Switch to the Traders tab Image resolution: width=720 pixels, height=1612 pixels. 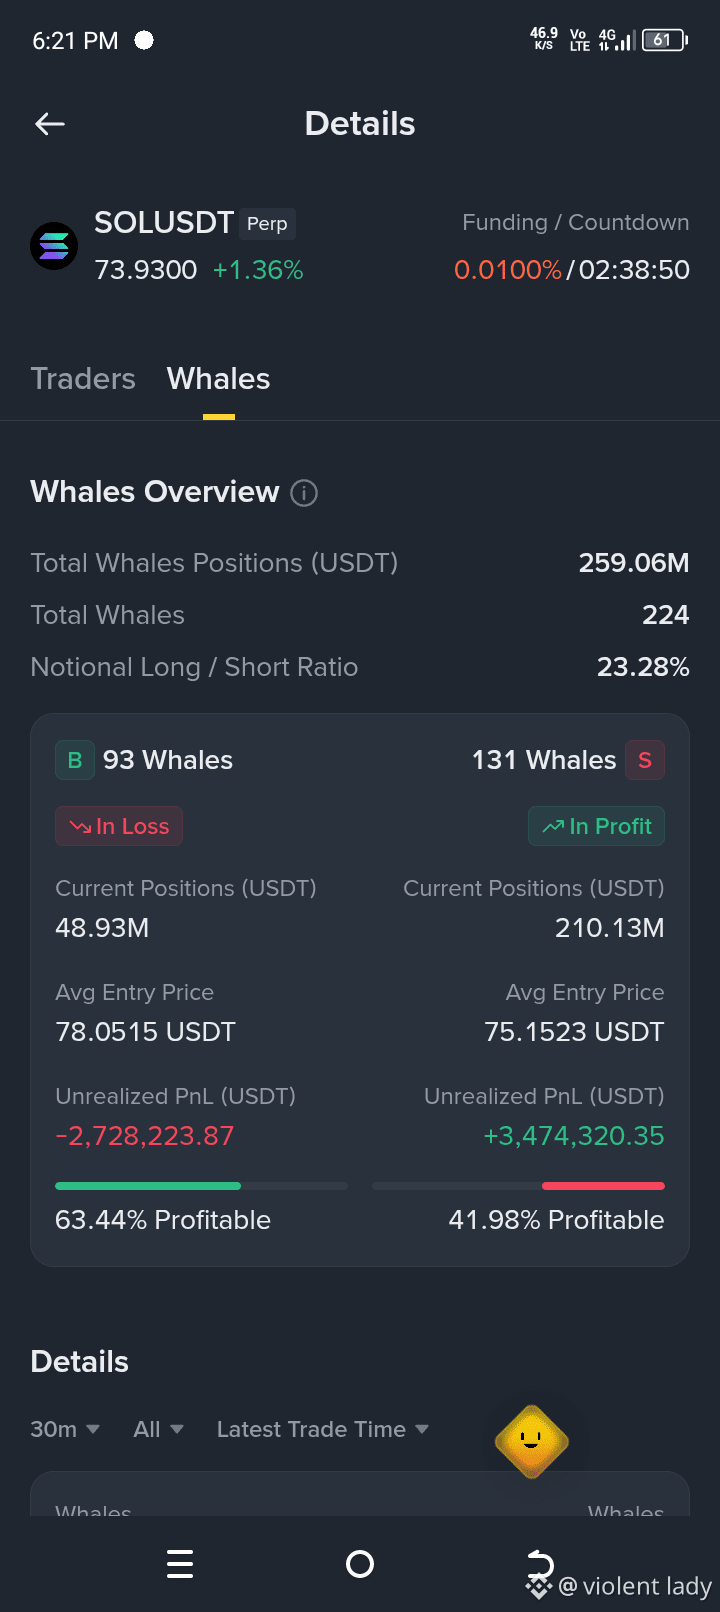(83, 379)
